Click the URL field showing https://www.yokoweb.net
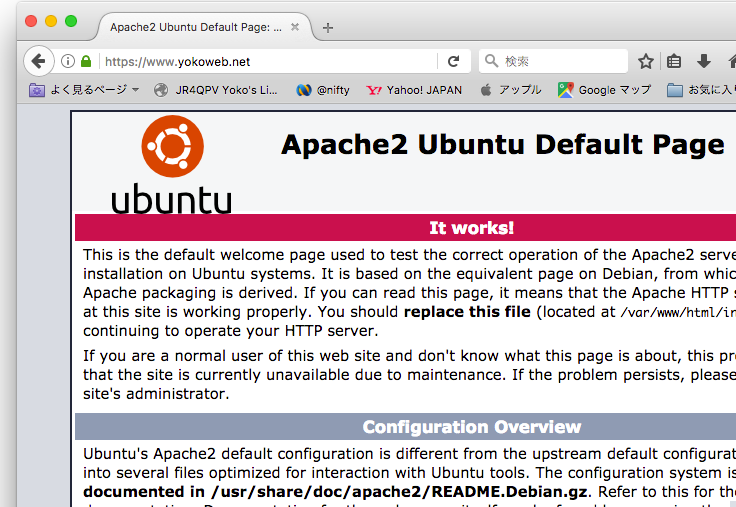Screen dimensions: 736x507 [268, 61]
